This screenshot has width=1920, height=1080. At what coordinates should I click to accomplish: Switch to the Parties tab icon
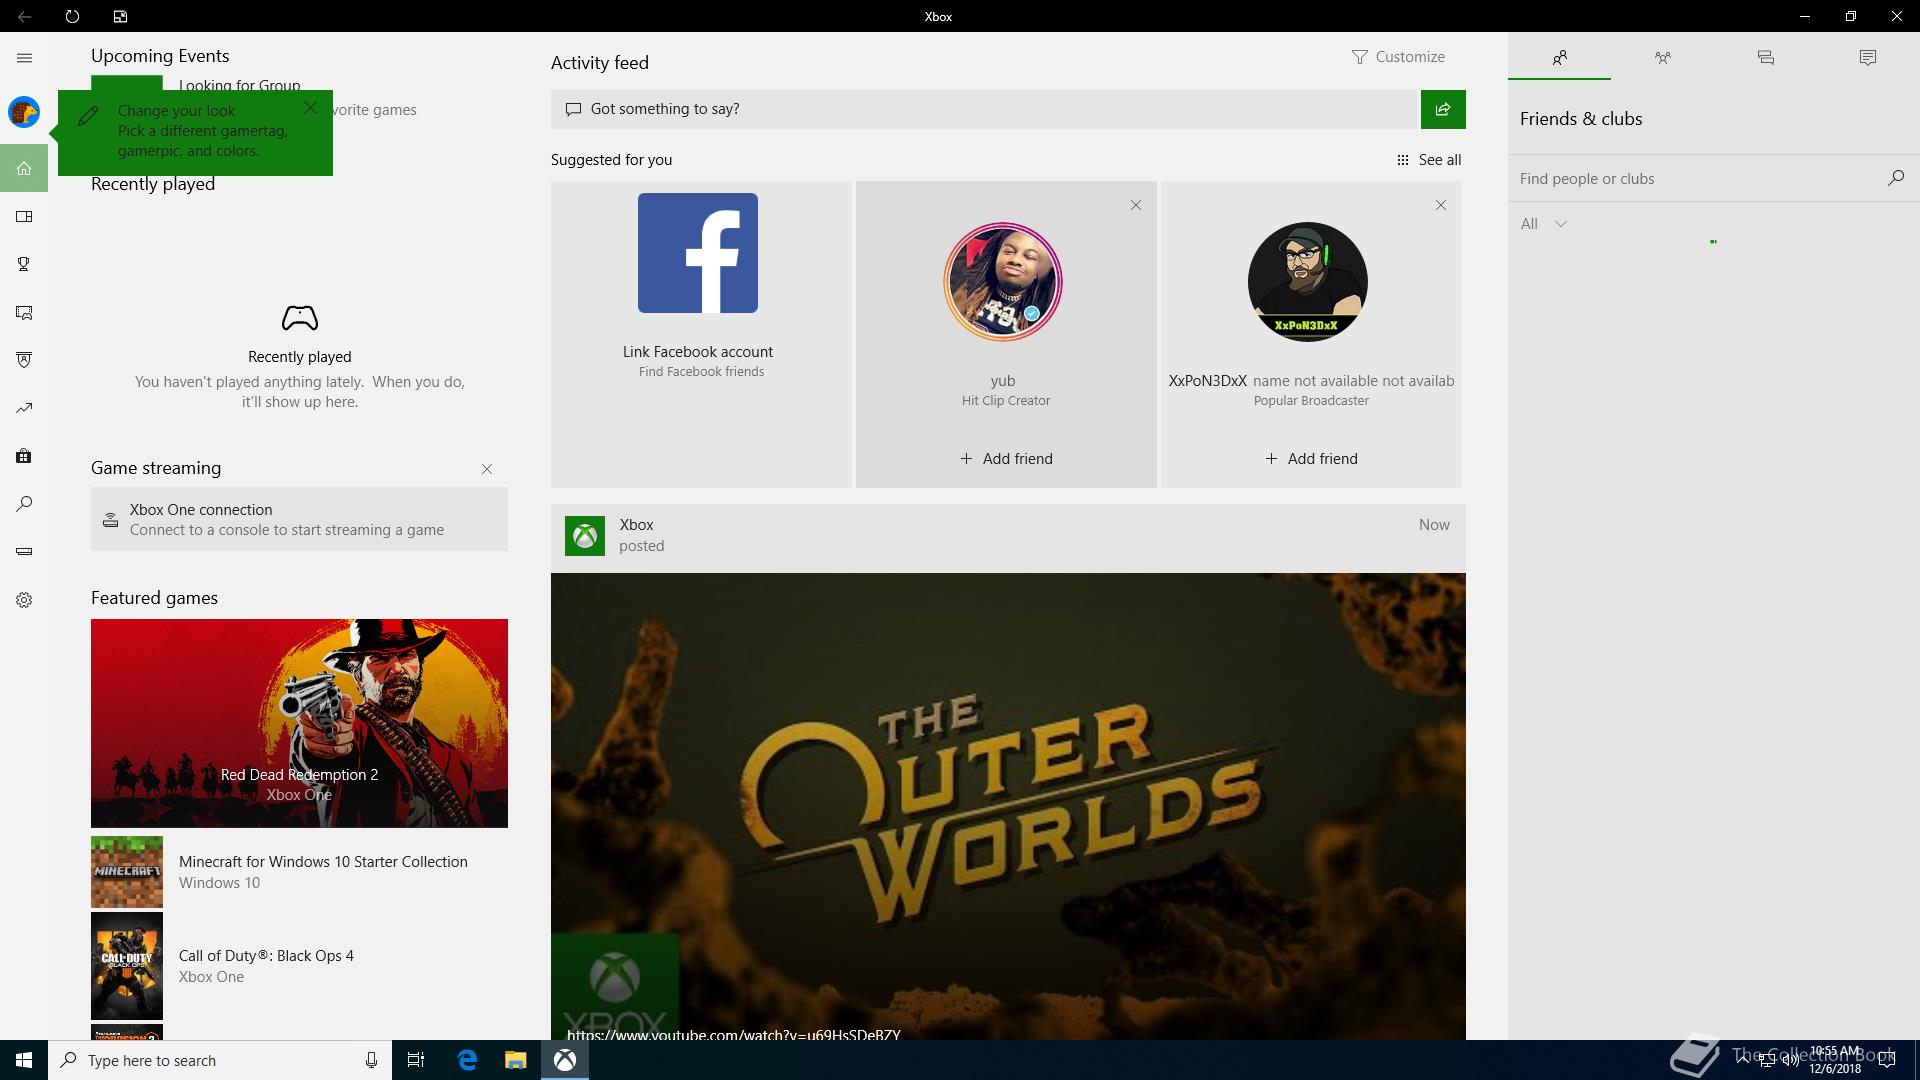pos(1662,57)
